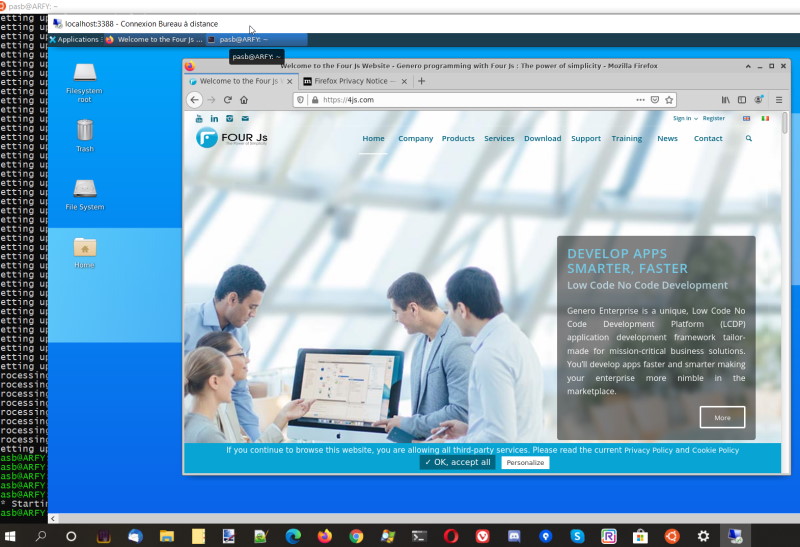The height and width of the screenshot is (547, 800).
Task: Switch site language to Italian flag
Action: click(765, 118)
